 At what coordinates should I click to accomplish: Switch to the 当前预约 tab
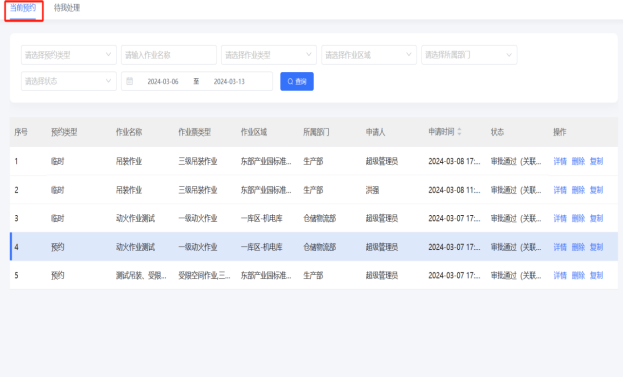(23, 8)
